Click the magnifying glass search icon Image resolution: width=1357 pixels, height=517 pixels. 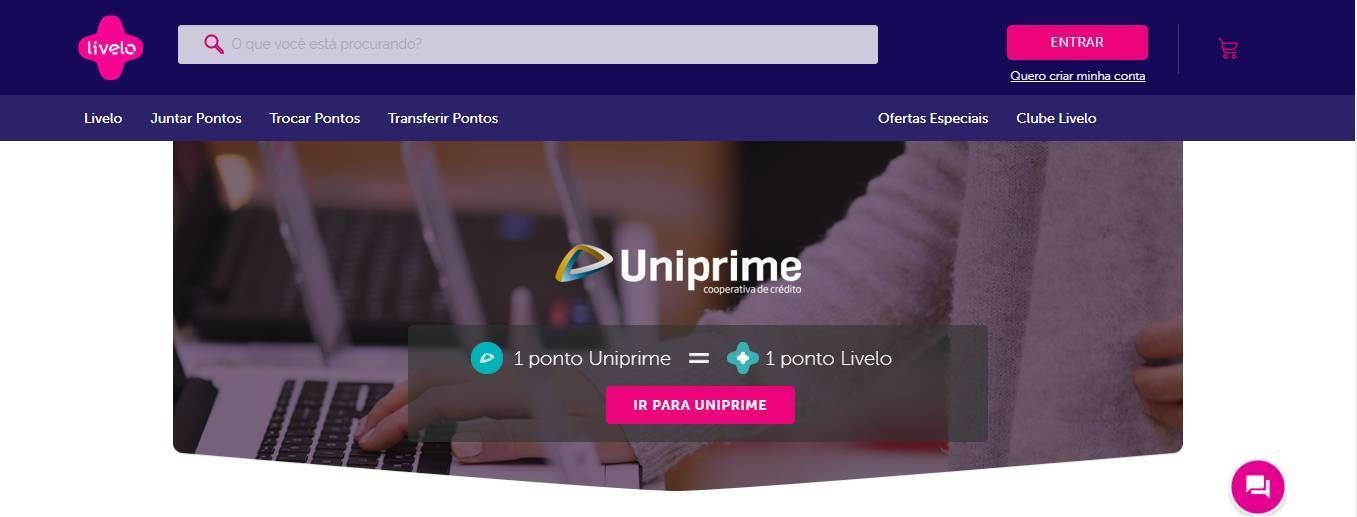(x=213, y=44)
